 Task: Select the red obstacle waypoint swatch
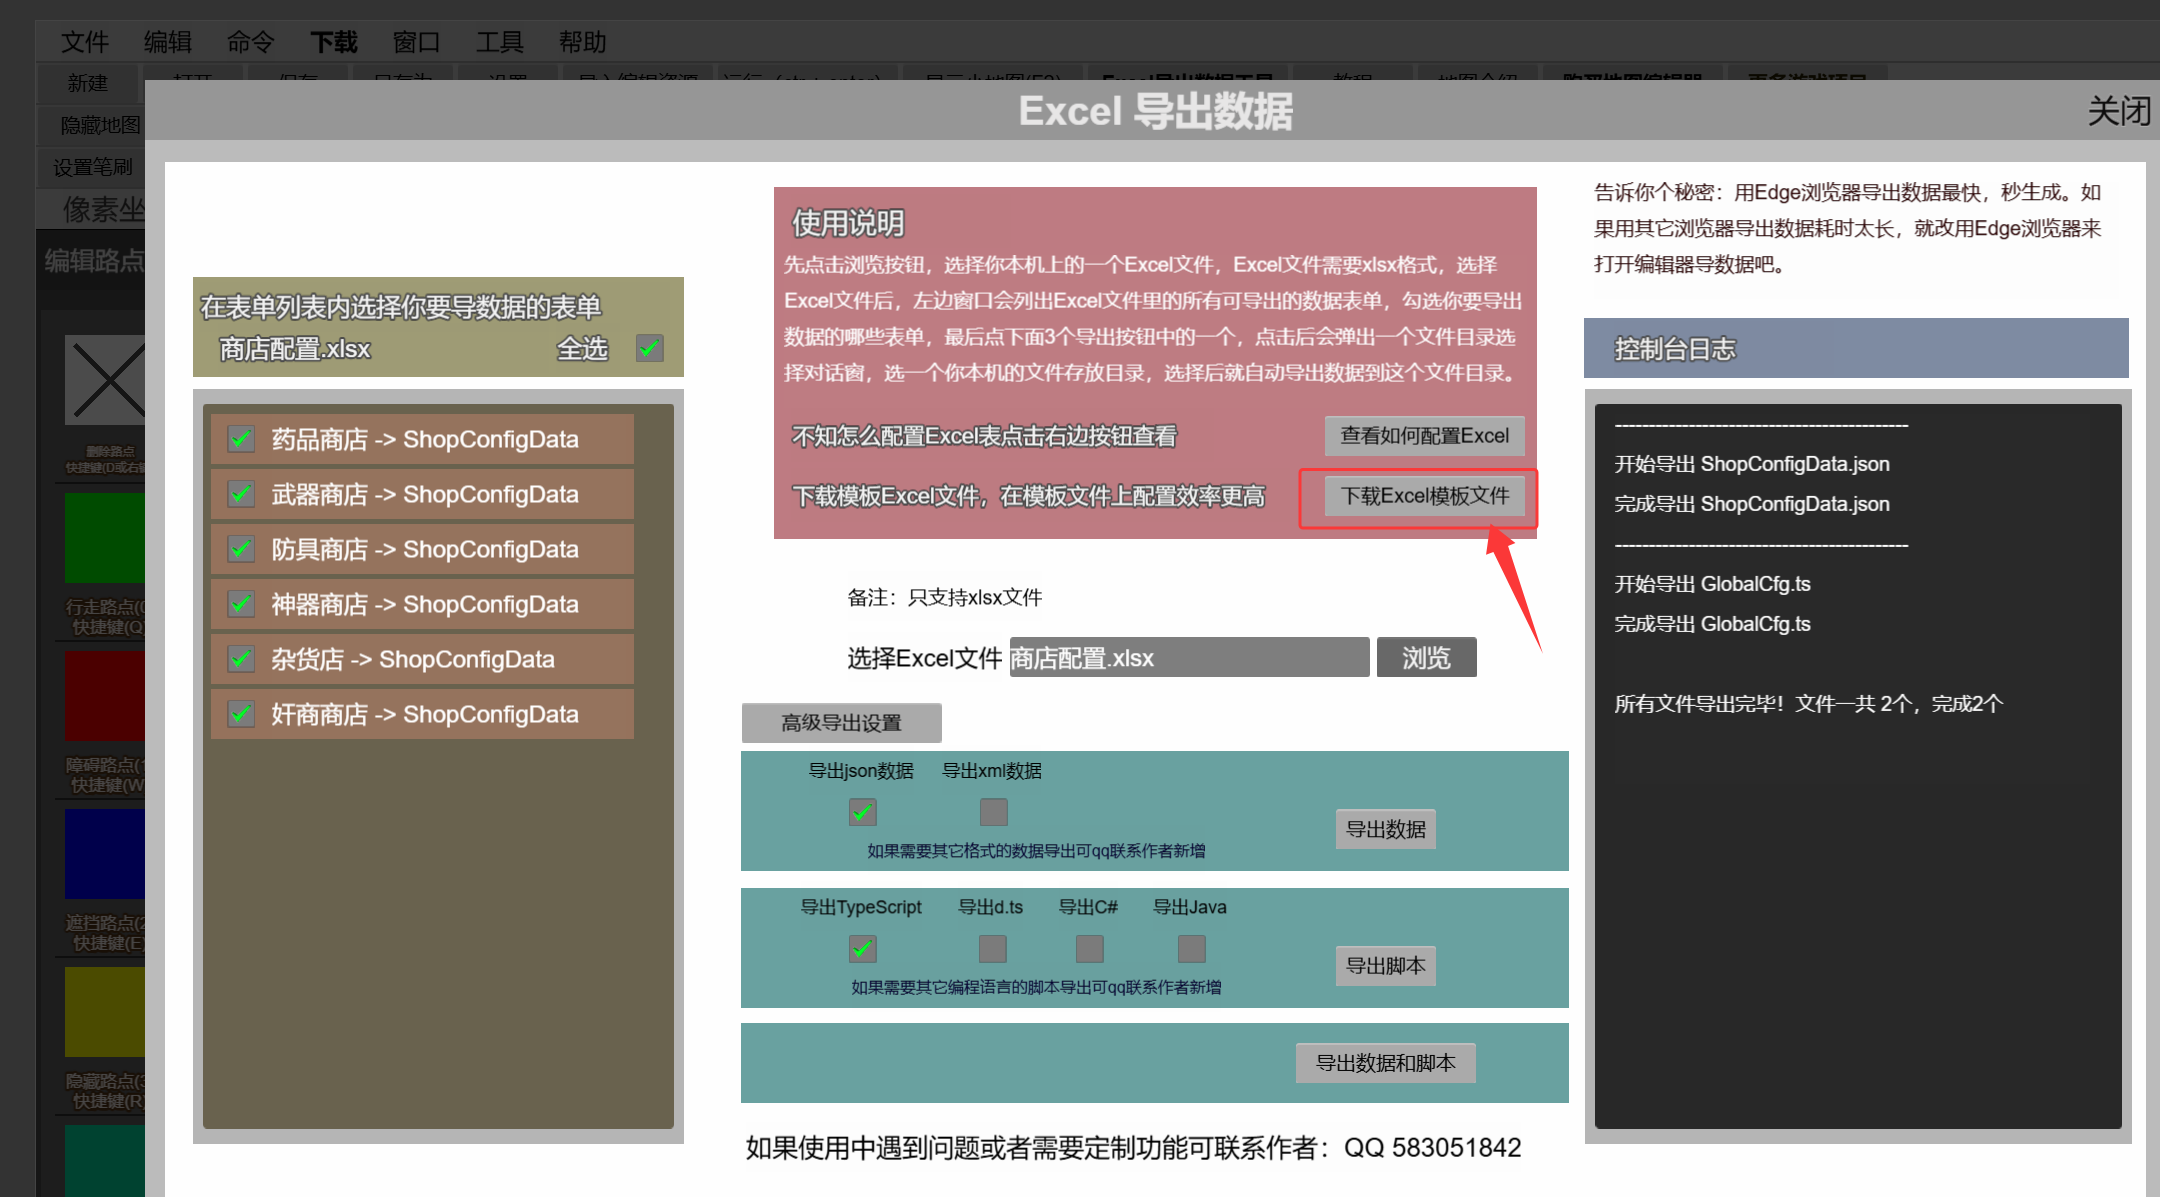[105, 696]
